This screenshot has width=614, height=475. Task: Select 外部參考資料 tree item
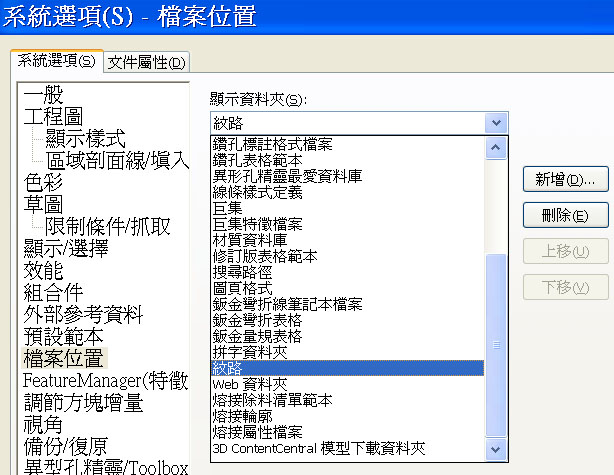coord(83,314)
